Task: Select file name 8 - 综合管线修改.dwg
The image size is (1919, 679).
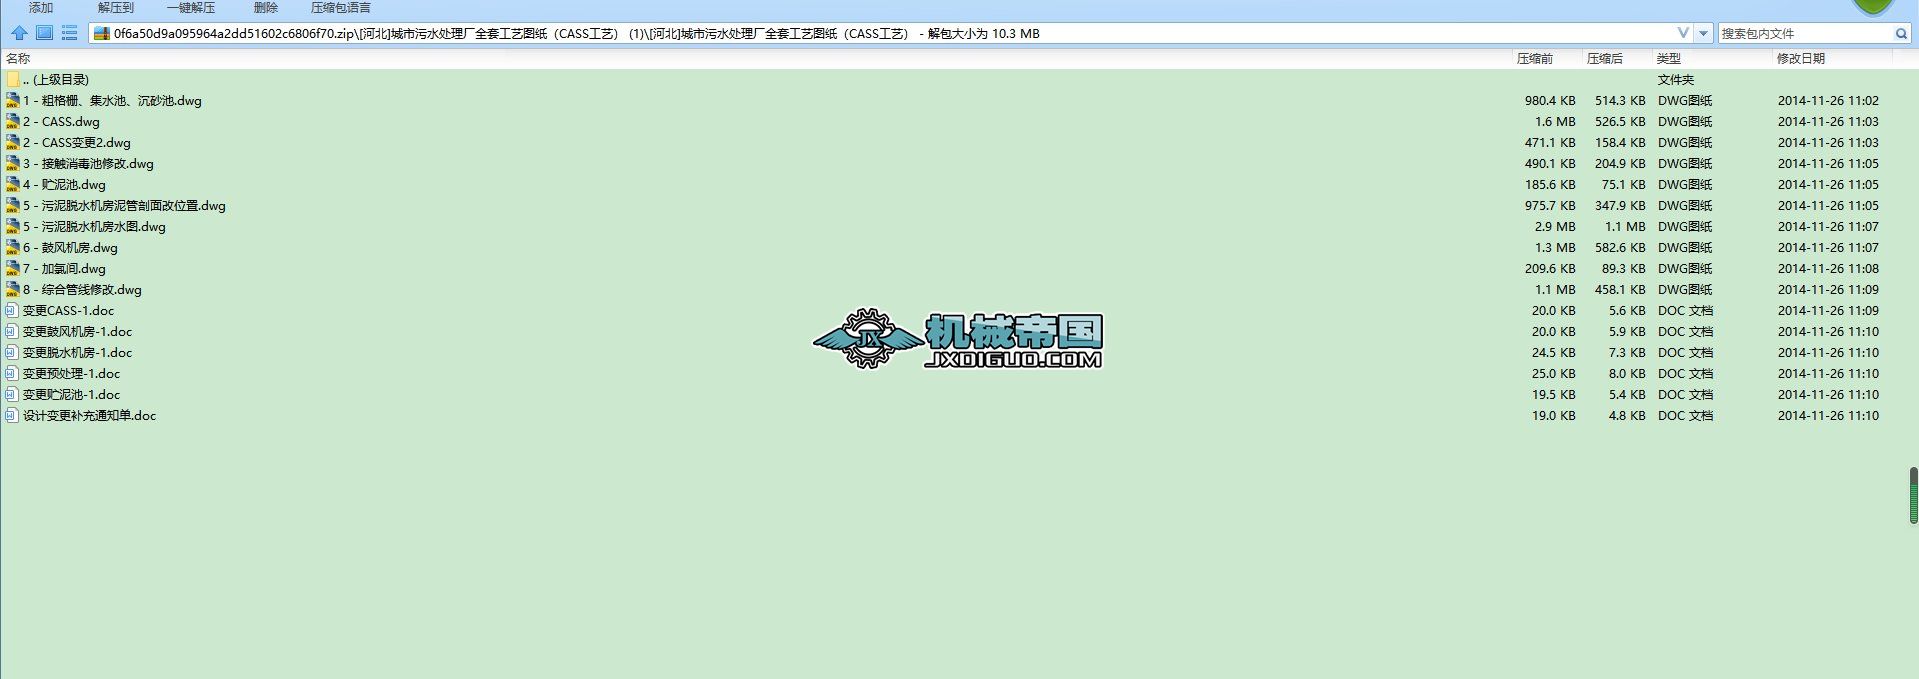Action: [82, 289]
